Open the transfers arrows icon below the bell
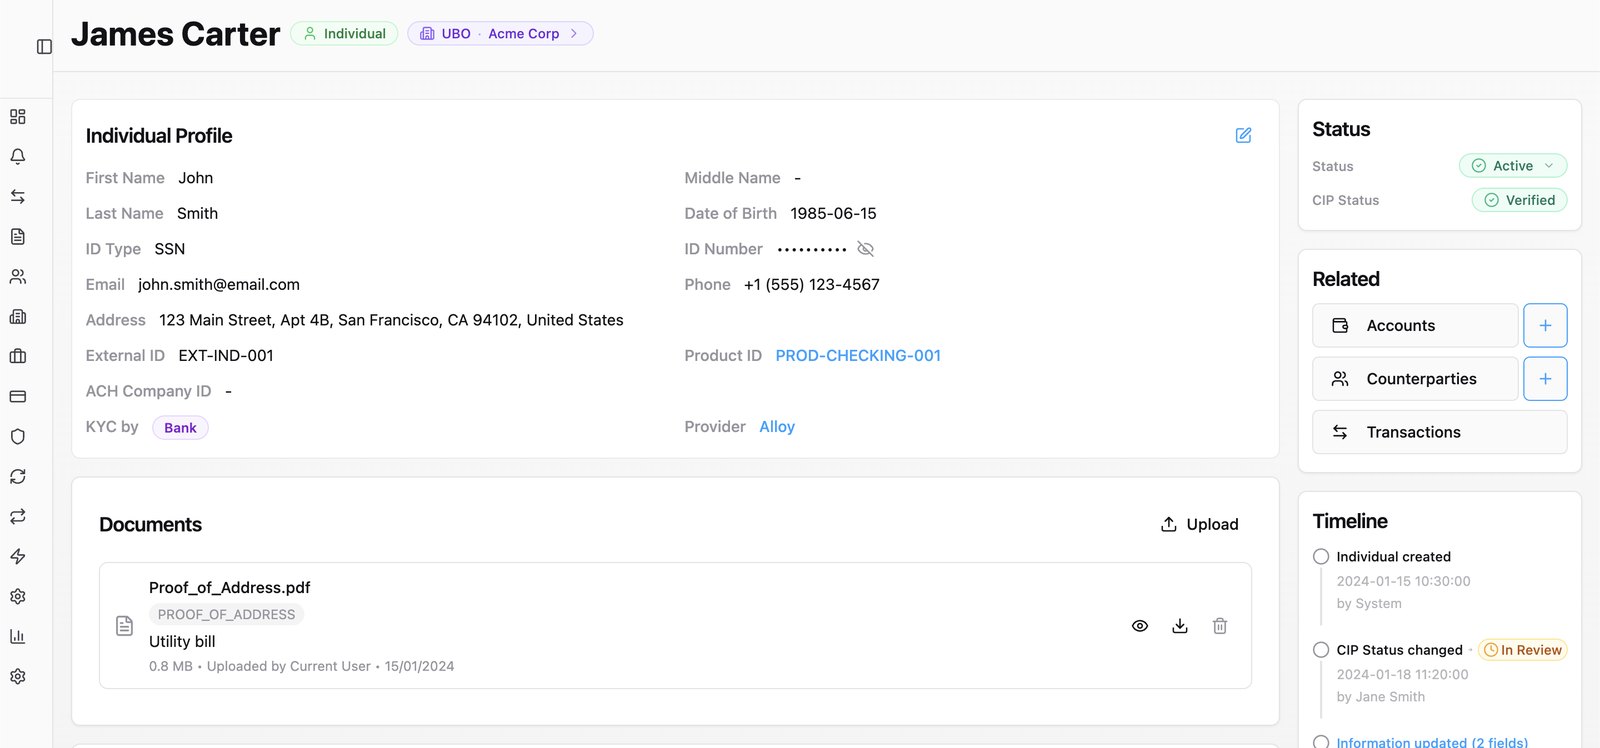 18,197
